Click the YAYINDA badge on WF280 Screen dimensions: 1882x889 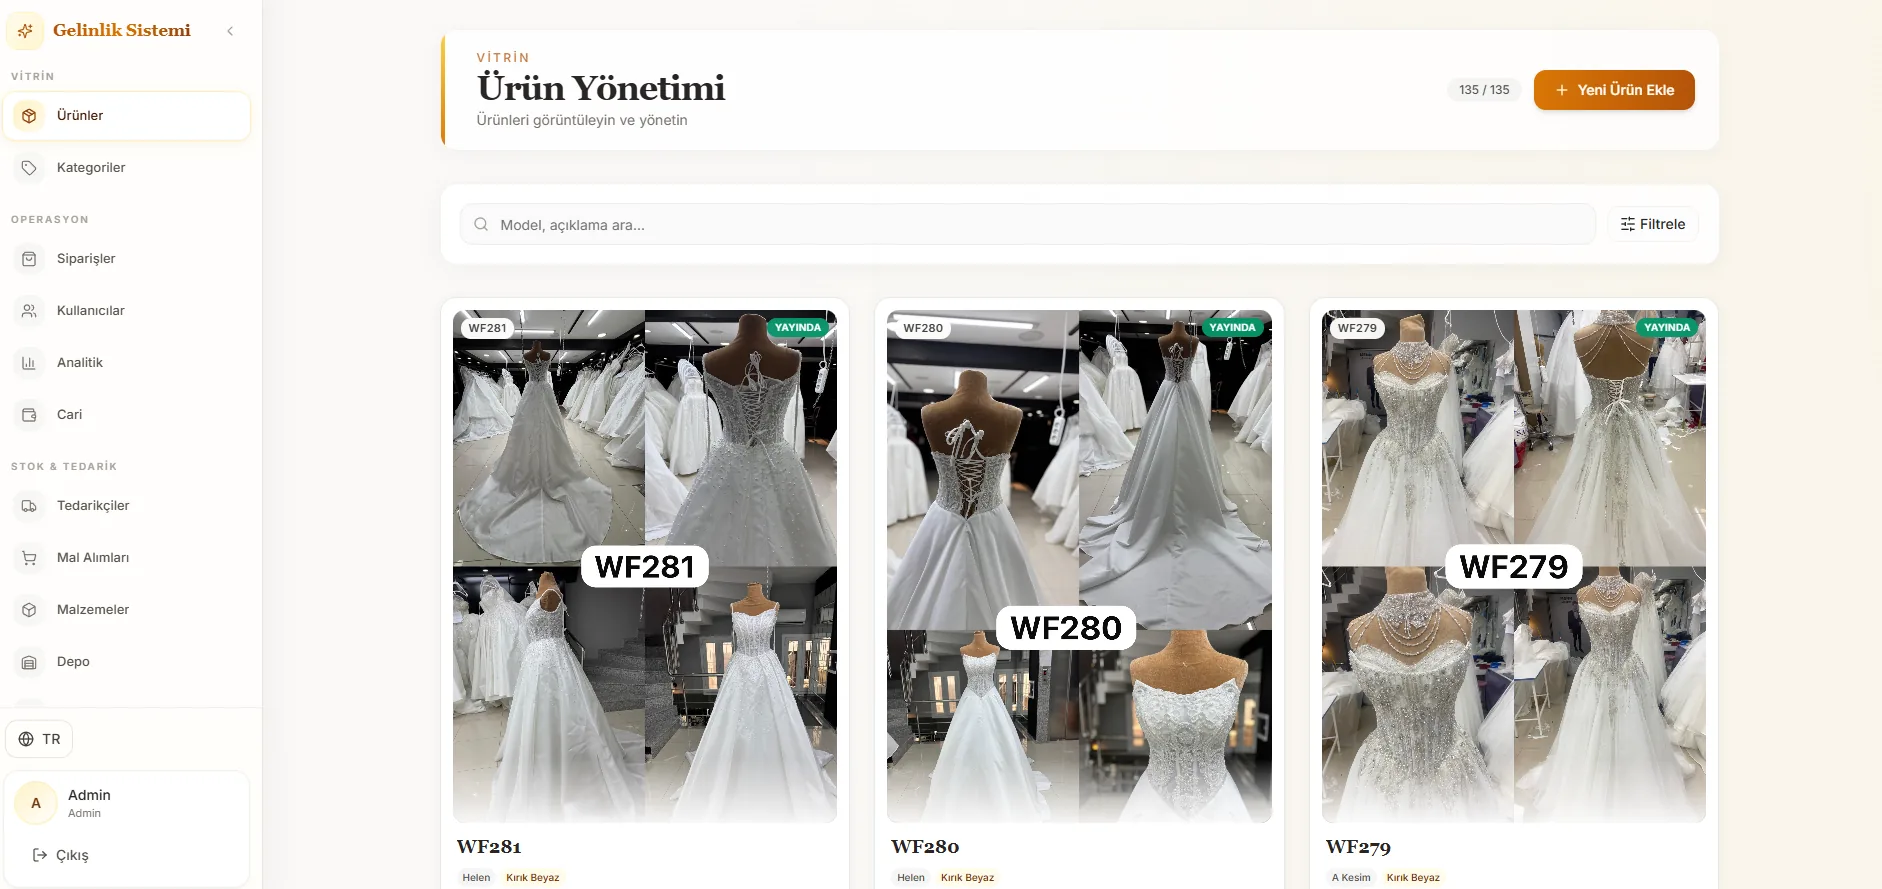(1232, 327)
